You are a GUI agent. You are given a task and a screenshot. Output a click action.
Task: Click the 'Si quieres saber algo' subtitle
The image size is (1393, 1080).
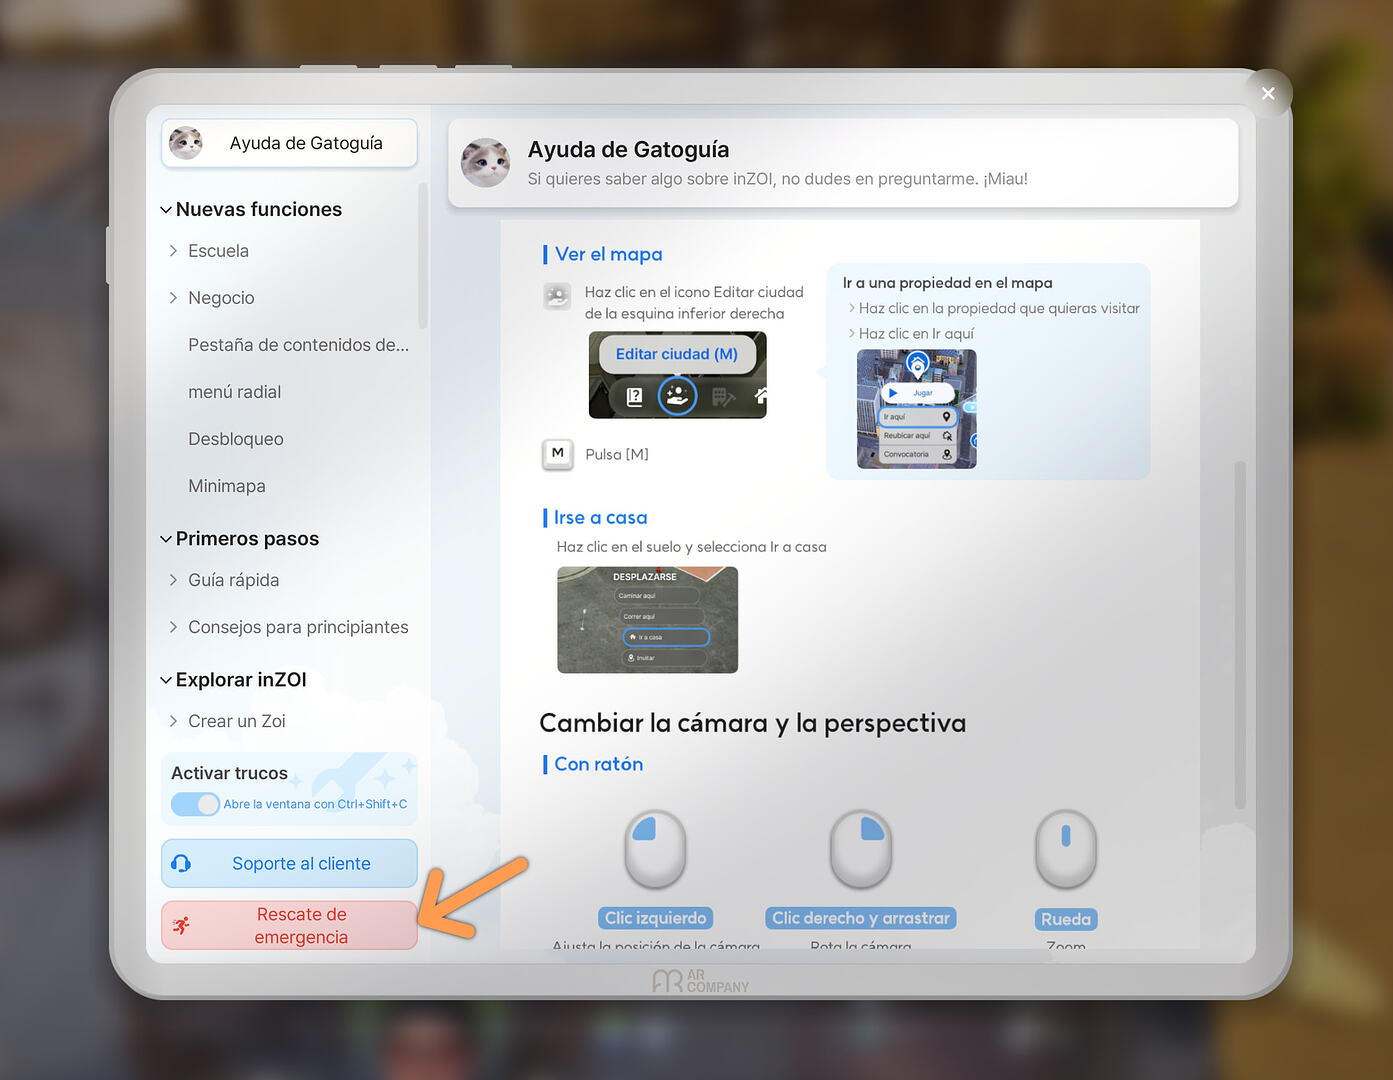(778, 179)
